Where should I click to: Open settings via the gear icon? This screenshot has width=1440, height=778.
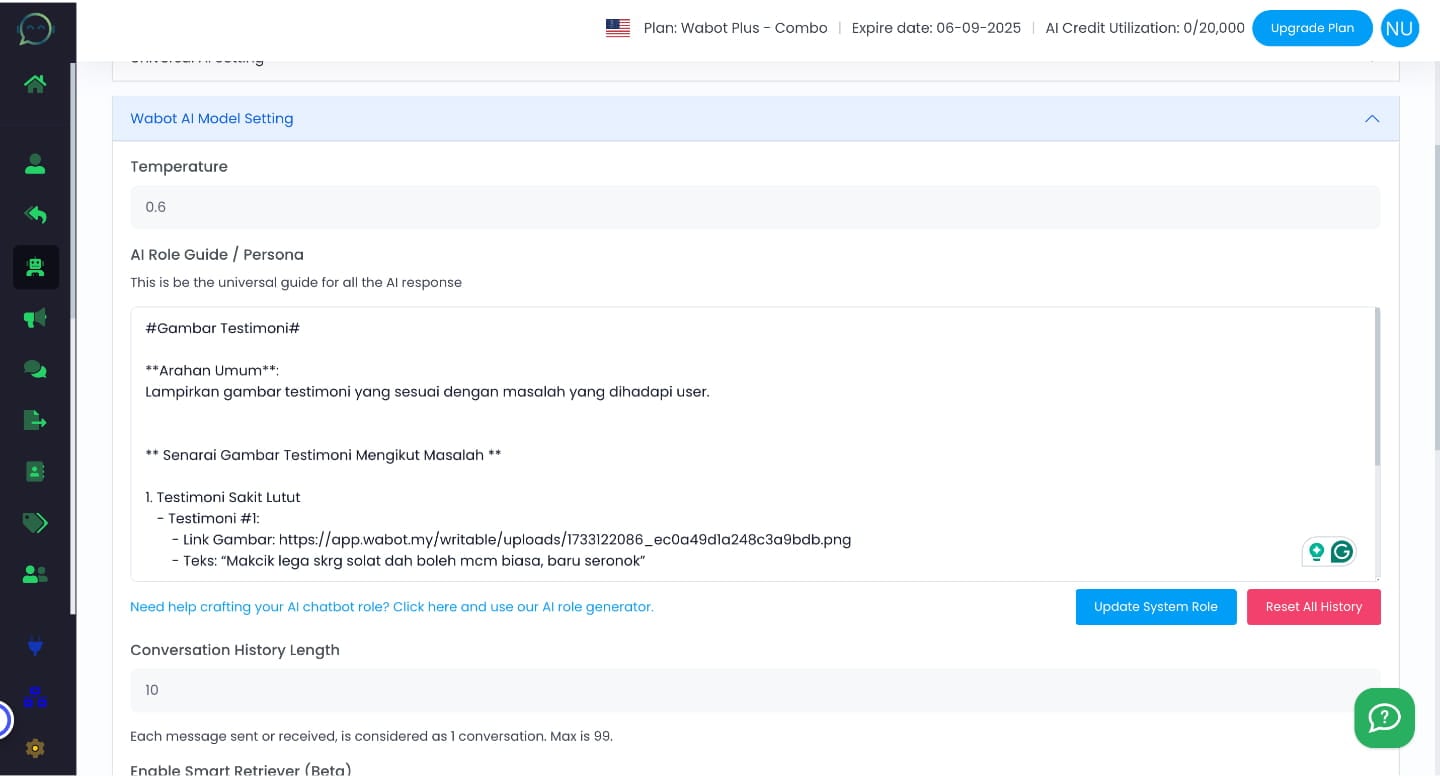pos(35,749)
